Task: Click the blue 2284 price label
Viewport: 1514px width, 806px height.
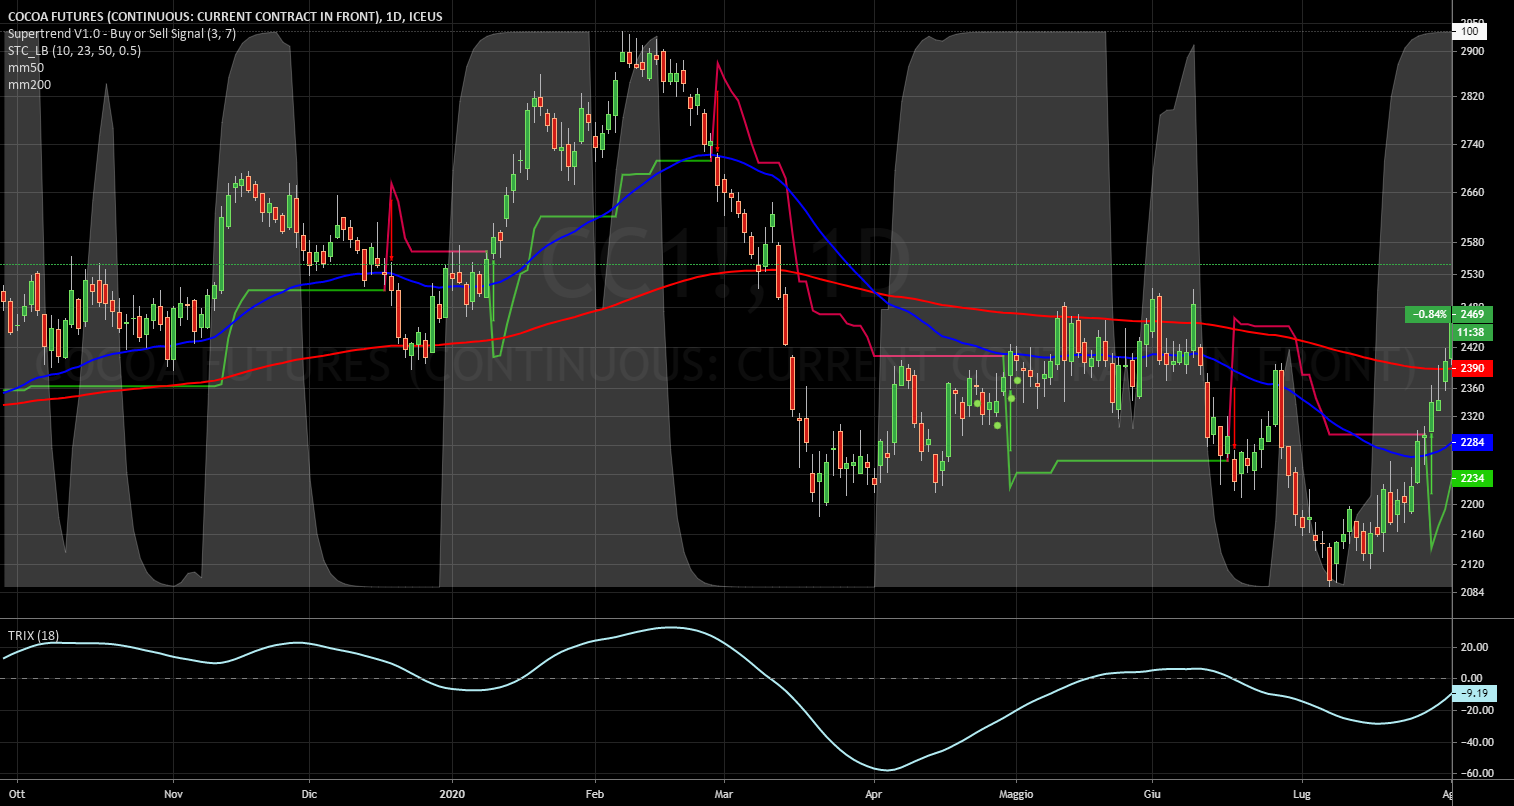Action: (1474, 442)
